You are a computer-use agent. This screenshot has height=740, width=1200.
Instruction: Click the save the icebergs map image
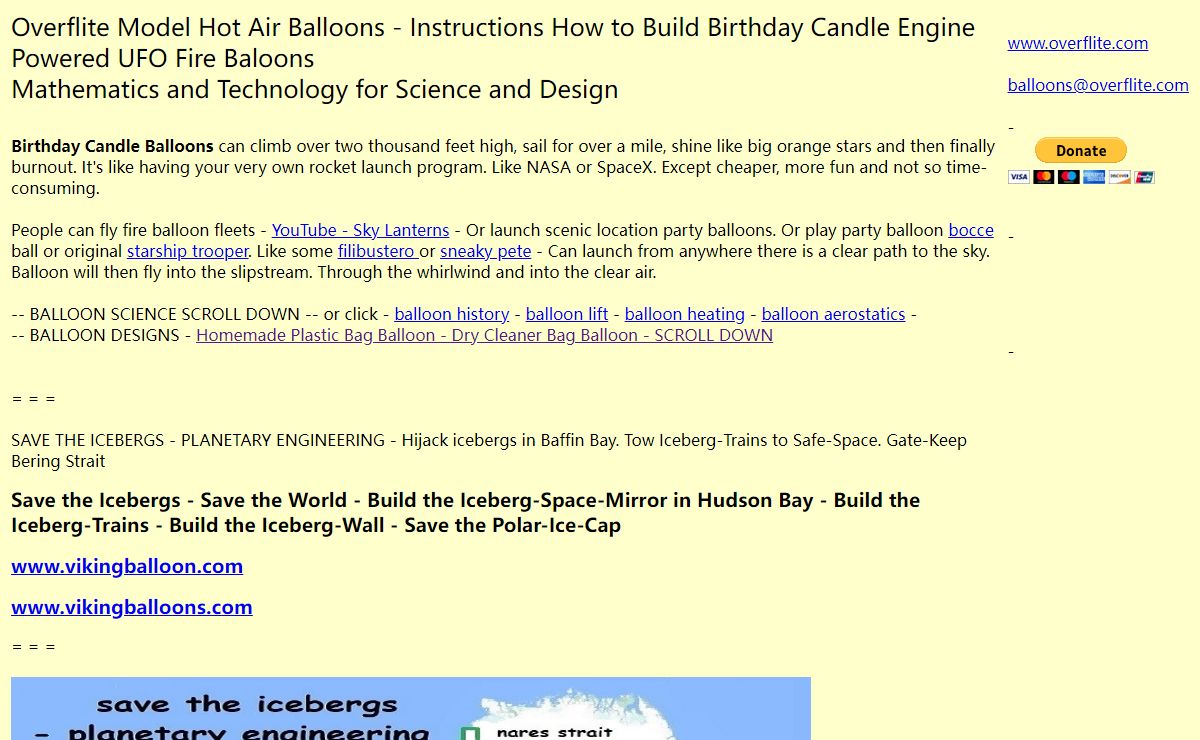(x=410, y=708)
